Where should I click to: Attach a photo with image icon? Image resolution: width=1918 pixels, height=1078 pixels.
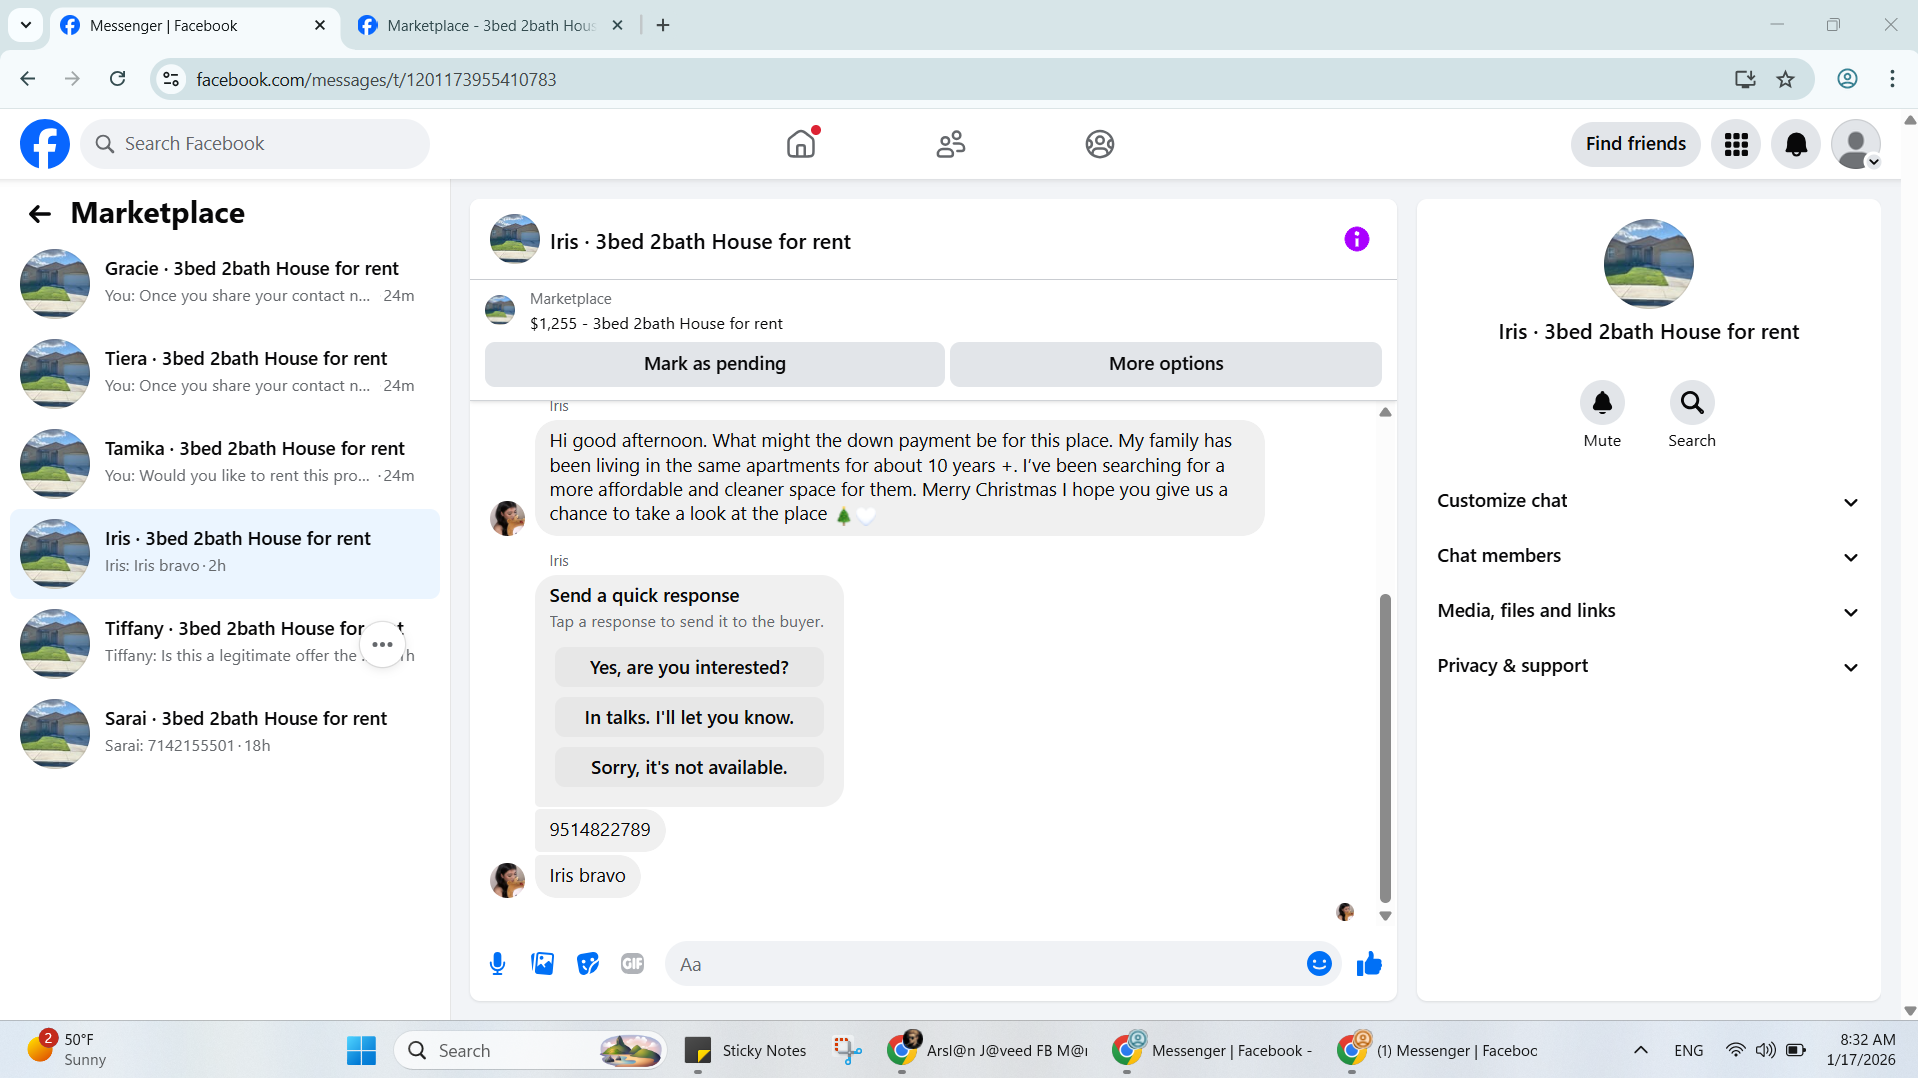pyautogui.click(x=542, y=964)
